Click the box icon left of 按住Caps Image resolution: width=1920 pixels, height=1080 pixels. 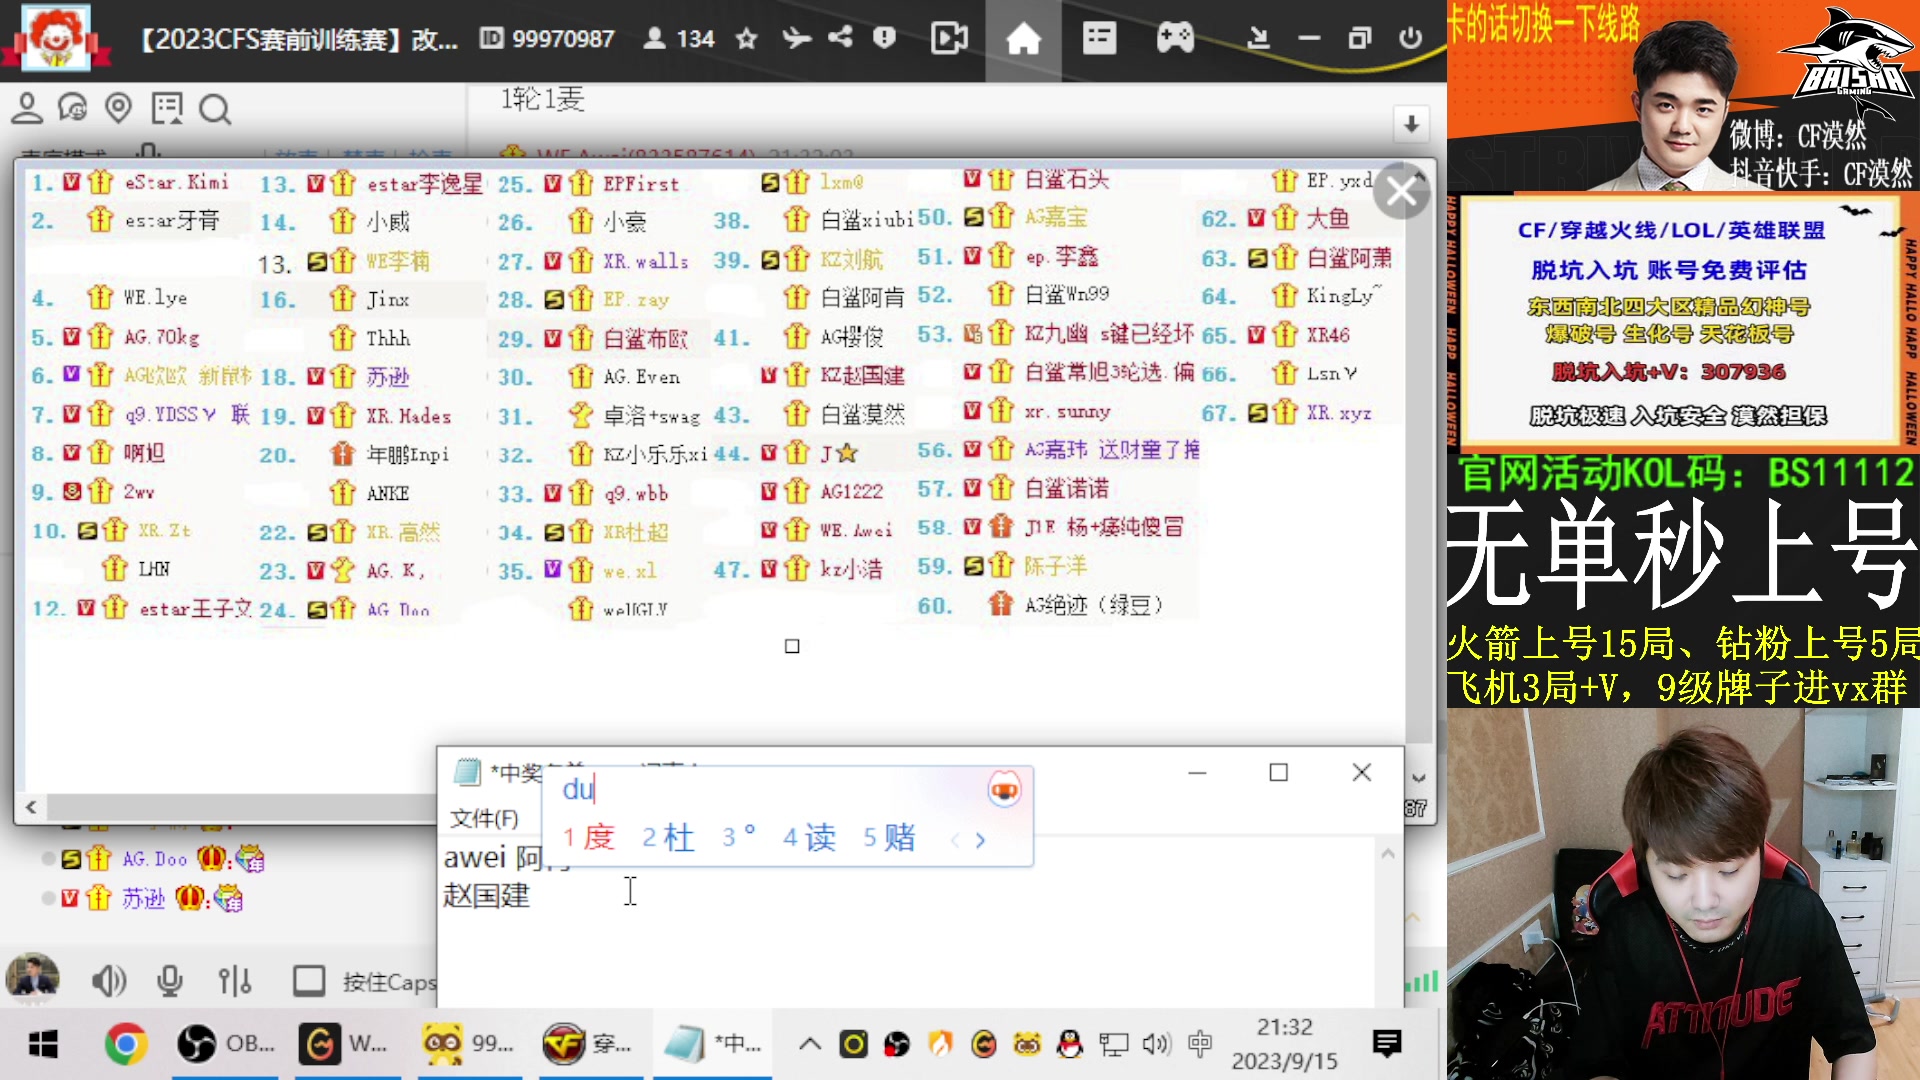pos(309,981)
